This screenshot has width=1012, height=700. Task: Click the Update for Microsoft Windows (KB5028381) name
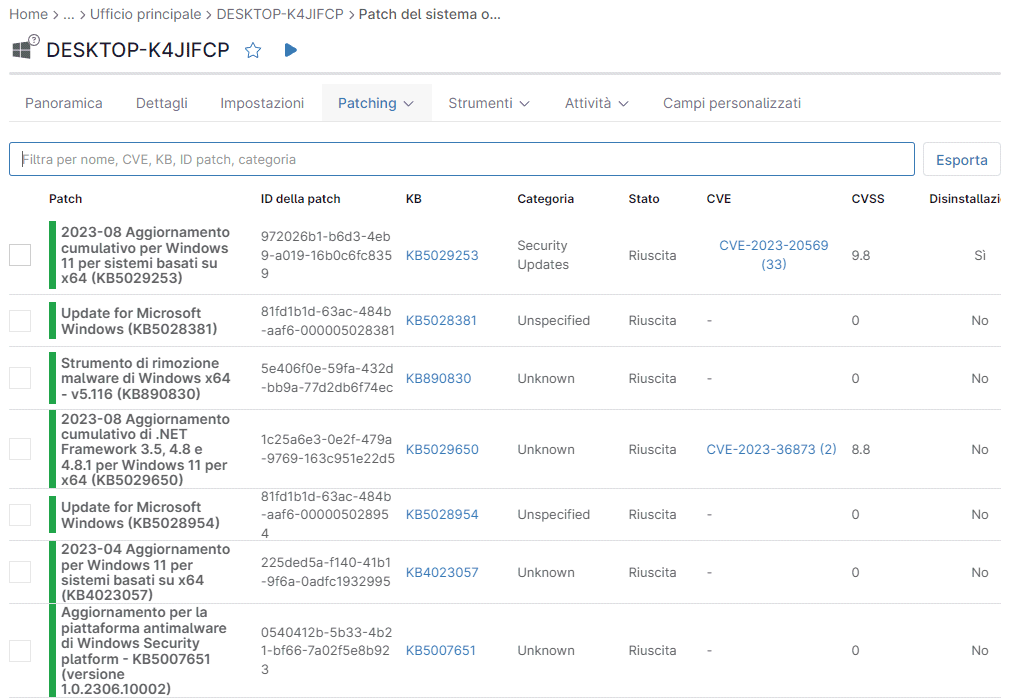point(139,321)
